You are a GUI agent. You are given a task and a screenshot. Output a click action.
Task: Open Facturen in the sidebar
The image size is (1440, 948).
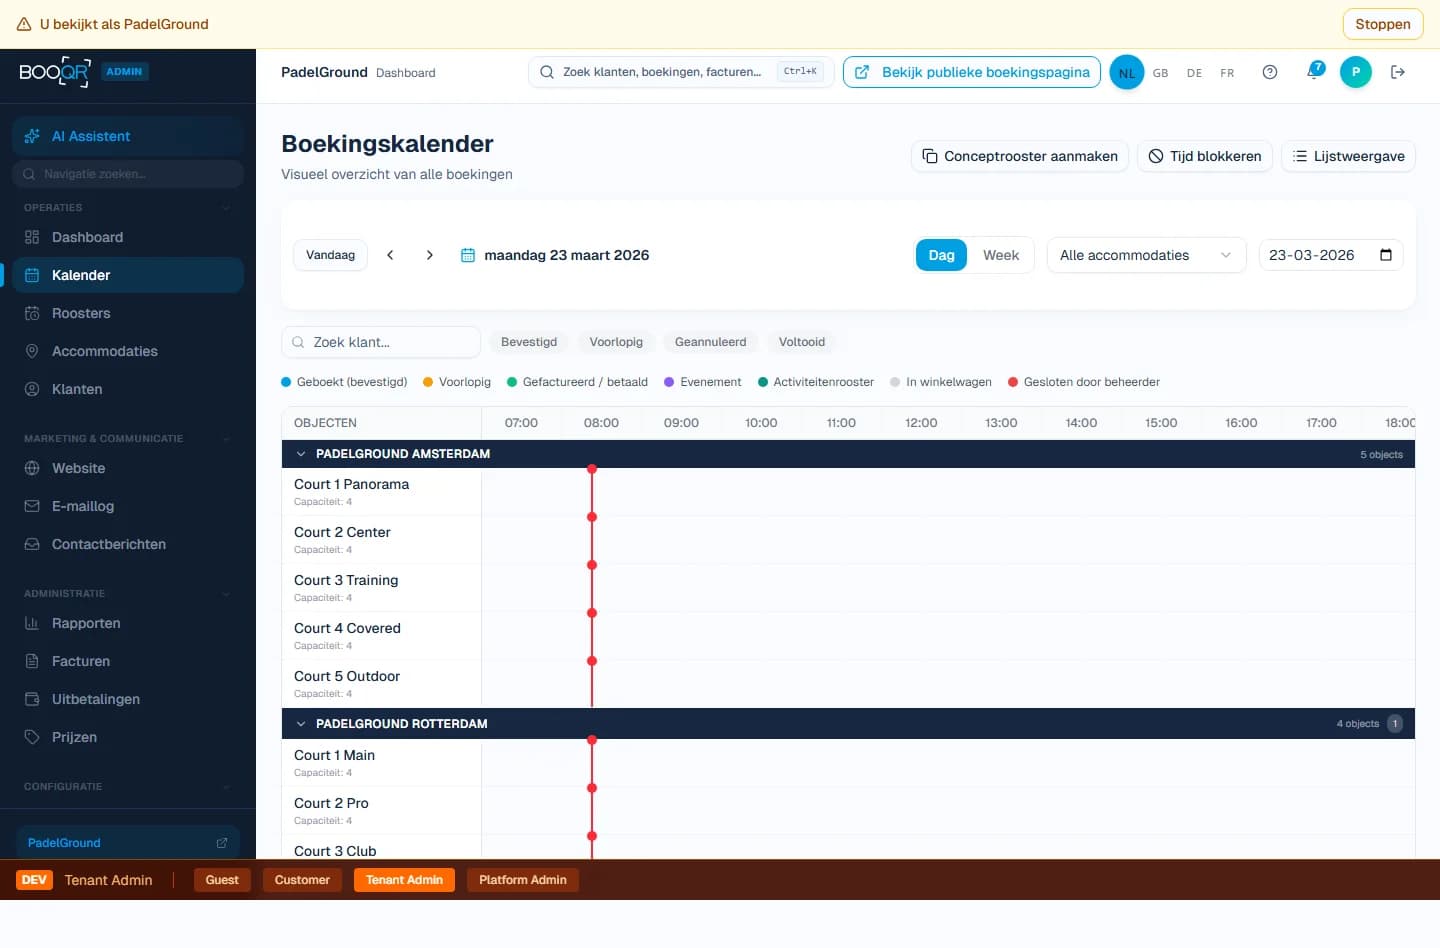(81, 661)
